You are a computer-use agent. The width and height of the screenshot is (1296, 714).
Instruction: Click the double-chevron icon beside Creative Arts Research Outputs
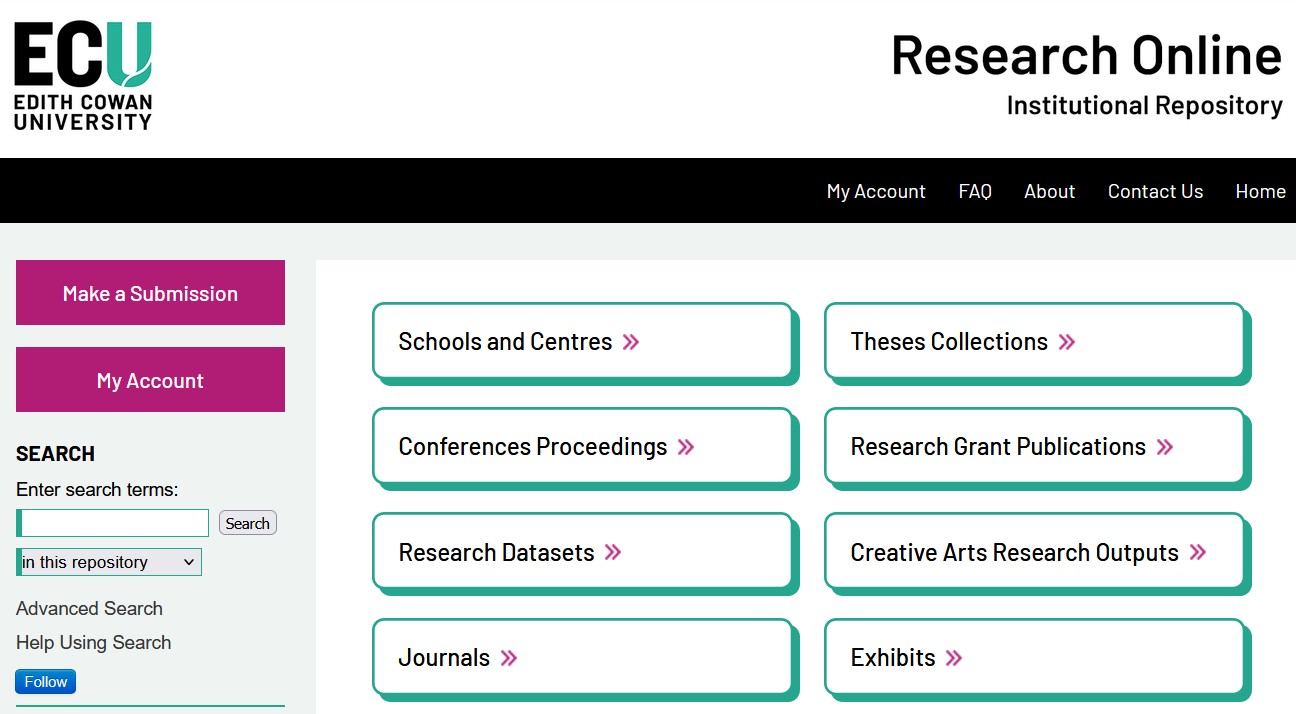(1198, 552)
